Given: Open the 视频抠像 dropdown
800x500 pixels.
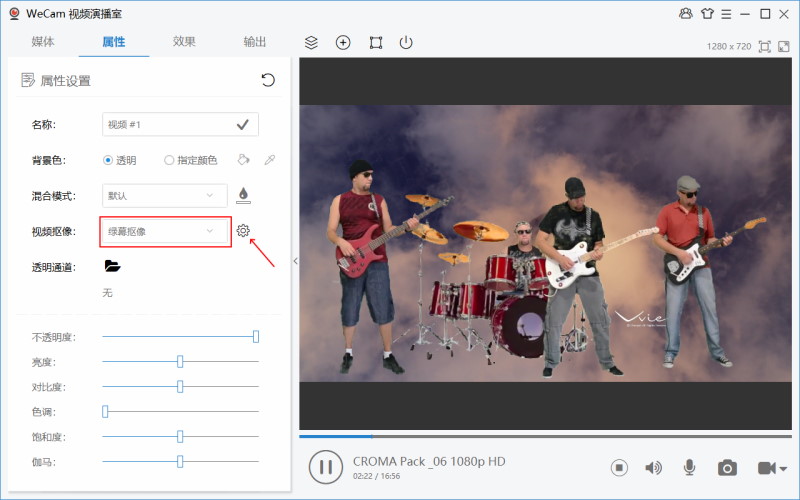Looking at the screenshot, I should [165, 232].
